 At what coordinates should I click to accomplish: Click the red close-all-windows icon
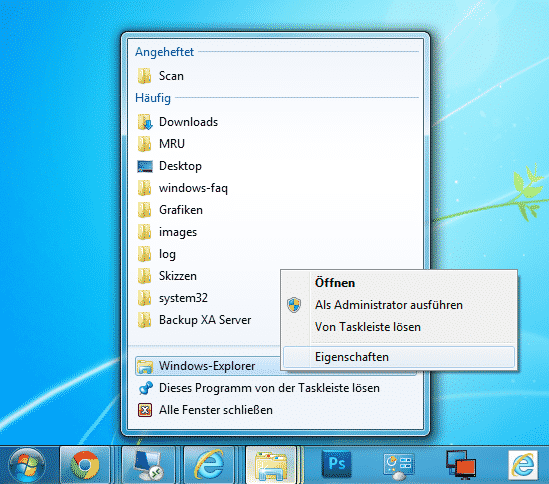[x=145, y=410]
